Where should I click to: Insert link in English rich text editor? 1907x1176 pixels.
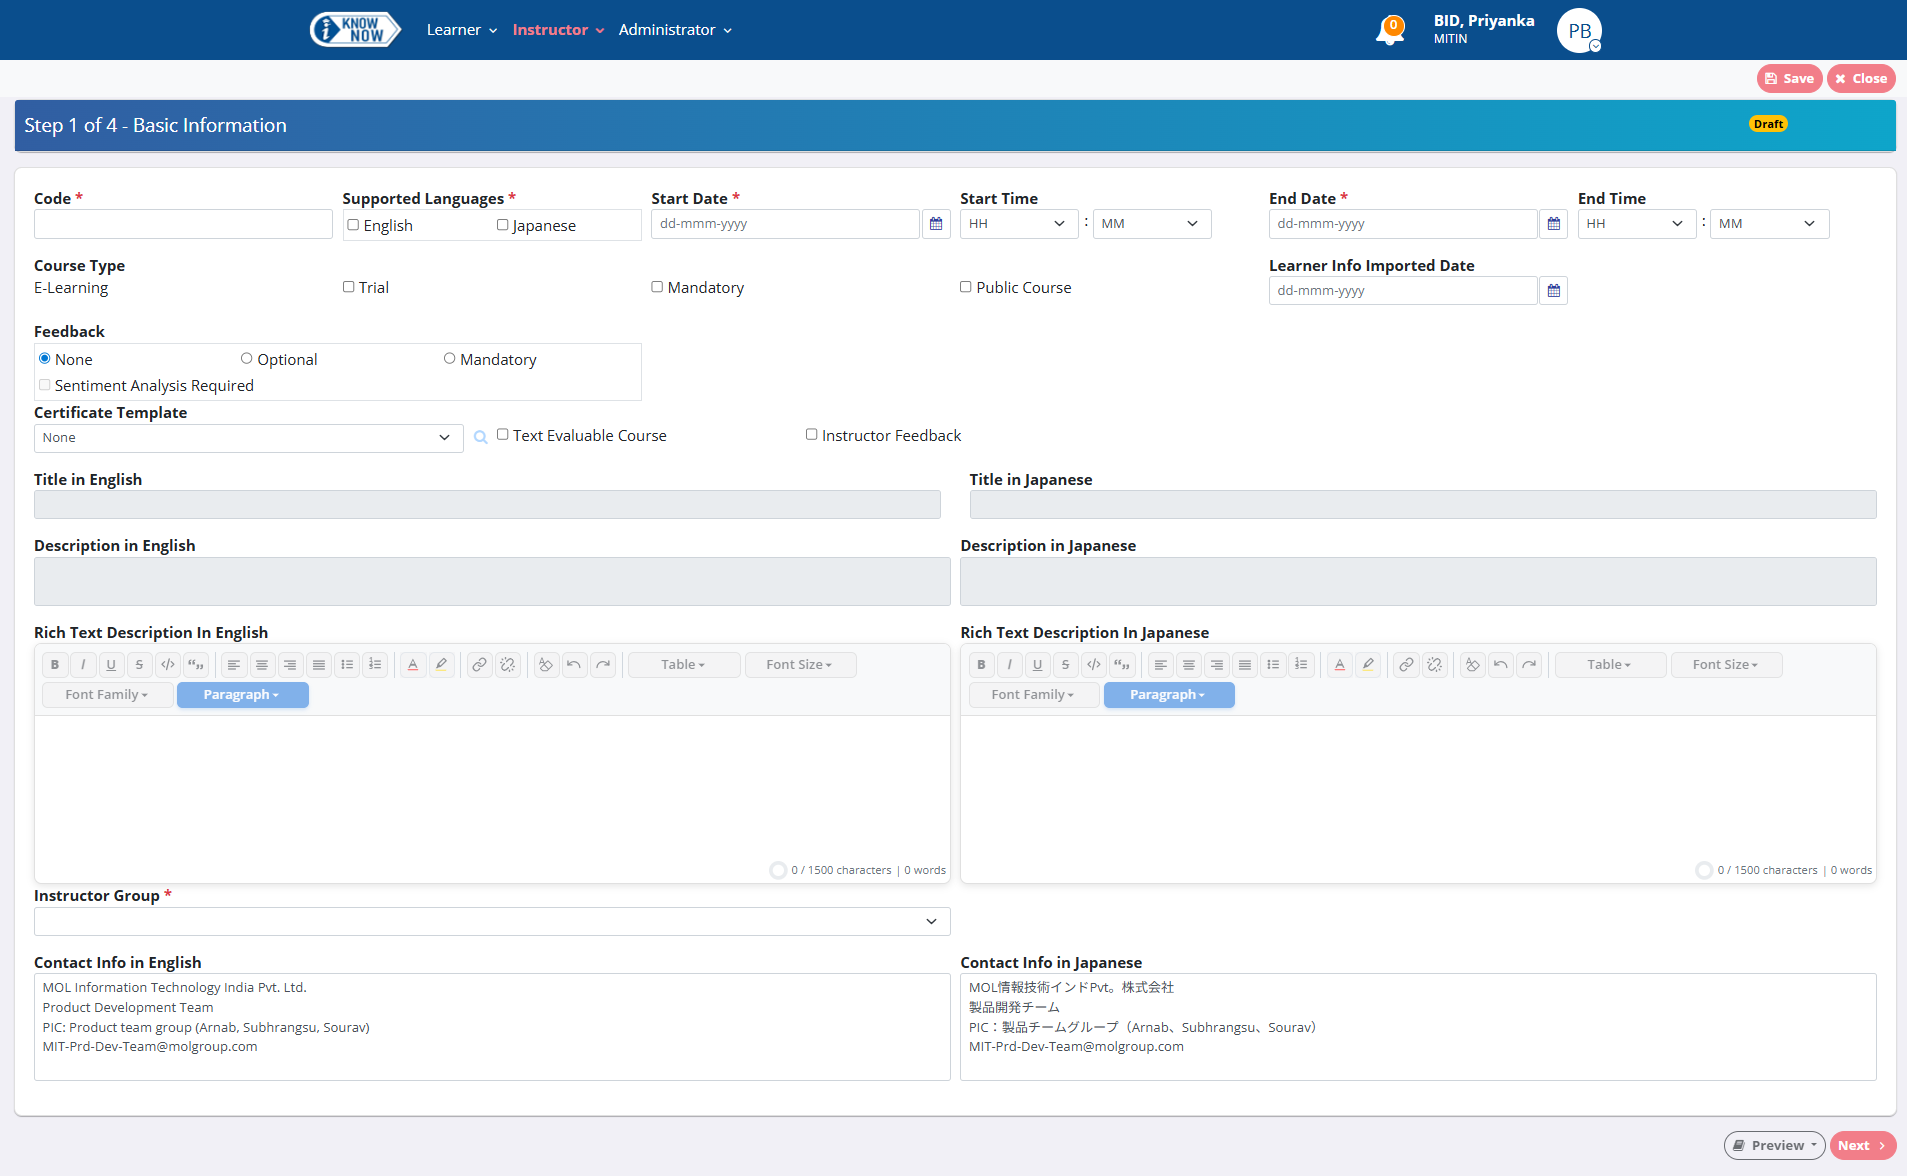coord(480,665)
